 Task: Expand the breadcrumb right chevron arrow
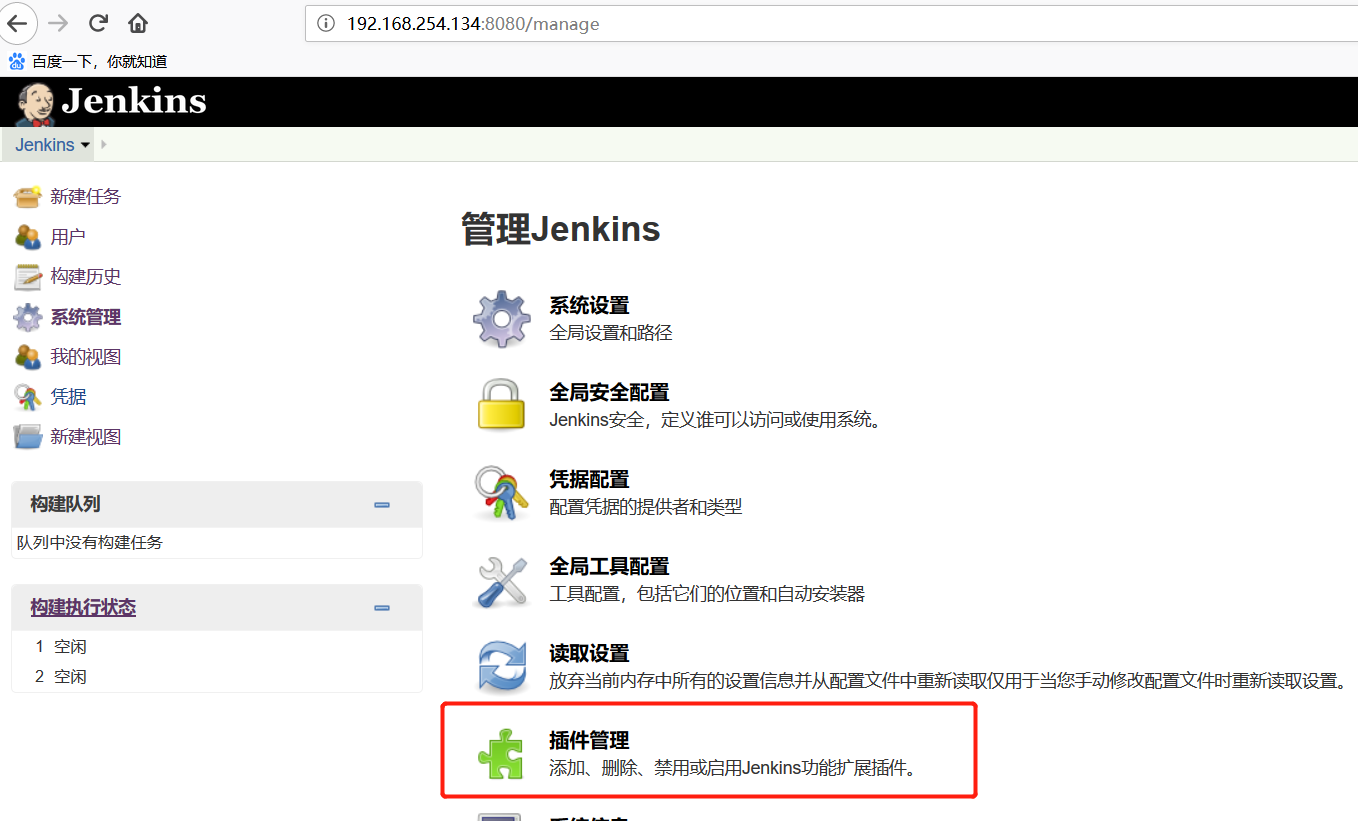click(104, 144)
